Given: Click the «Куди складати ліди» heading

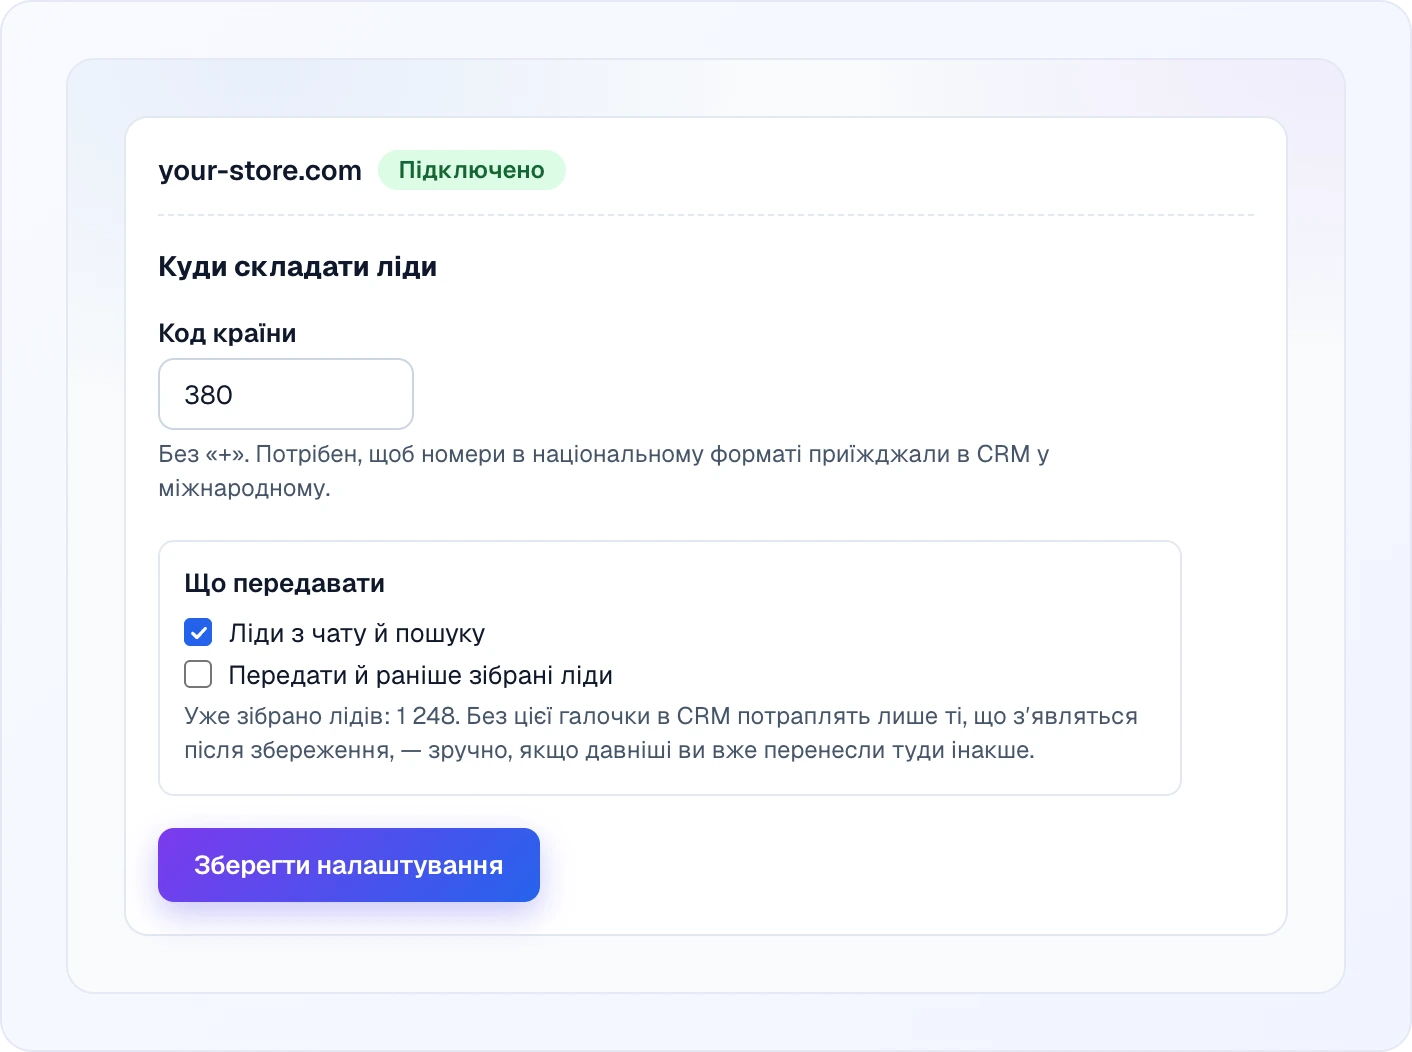Looking at the screenshot, I should click(x=298, y=267).
